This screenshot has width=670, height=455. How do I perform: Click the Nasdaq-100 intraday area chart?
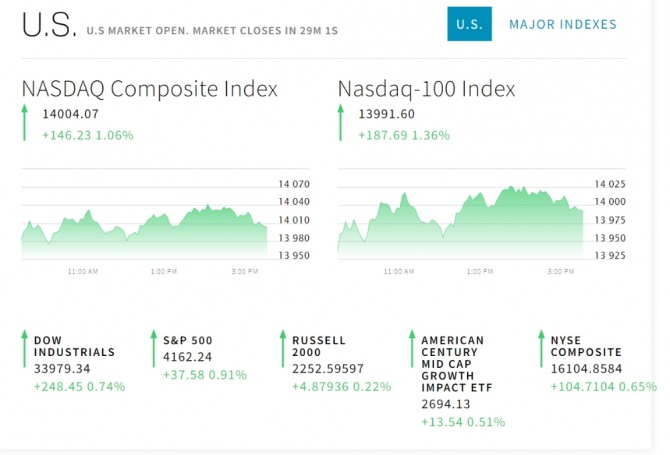tap(461, 218)
